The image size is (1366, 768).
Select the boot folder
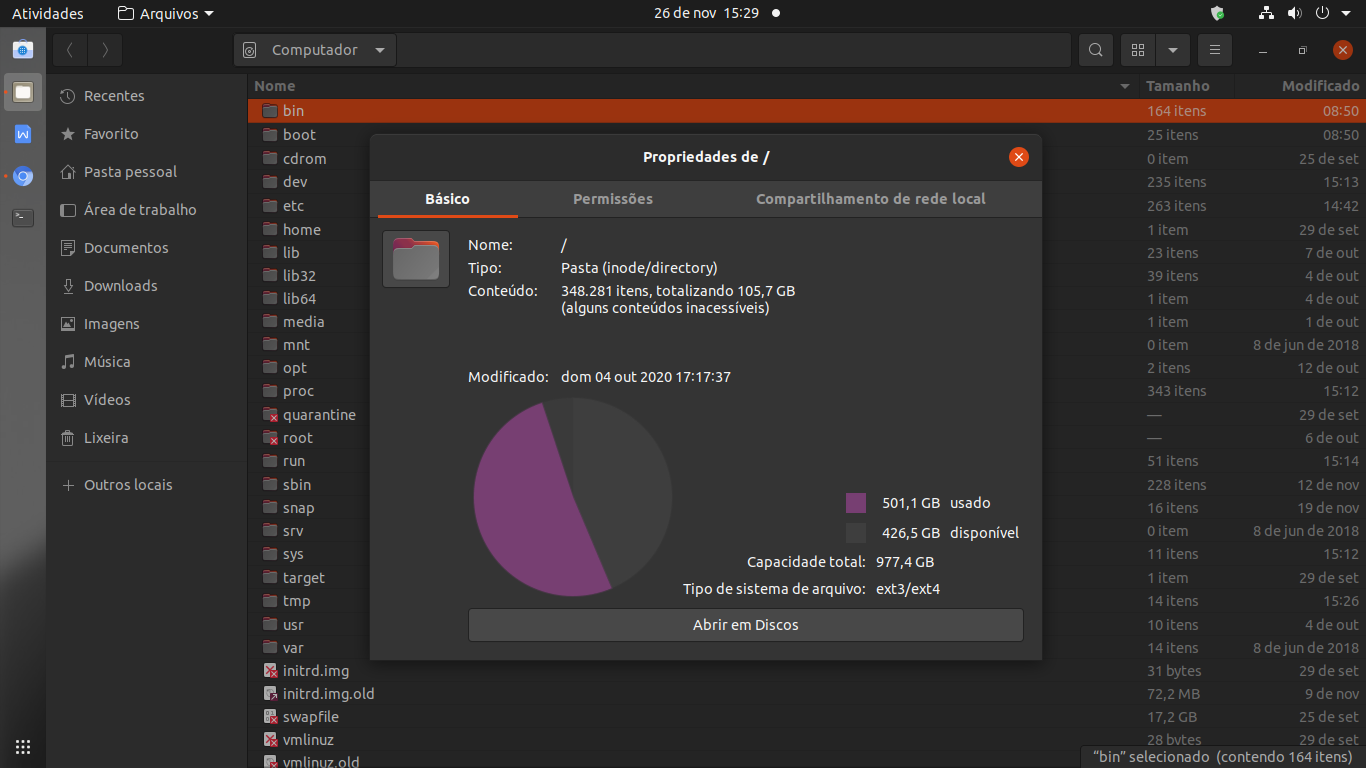[299, 135]
